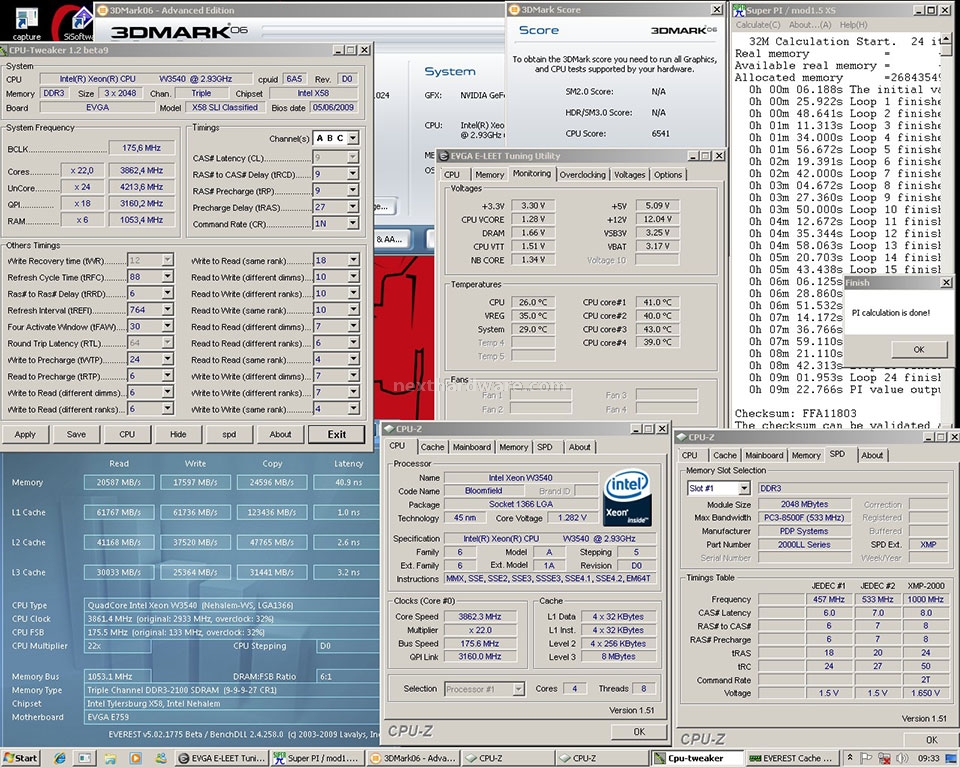Open the Options tab in EVGA E-LEET
This screenshot has height=768, width=960.
pyautogui.click(x=668, y=175)
